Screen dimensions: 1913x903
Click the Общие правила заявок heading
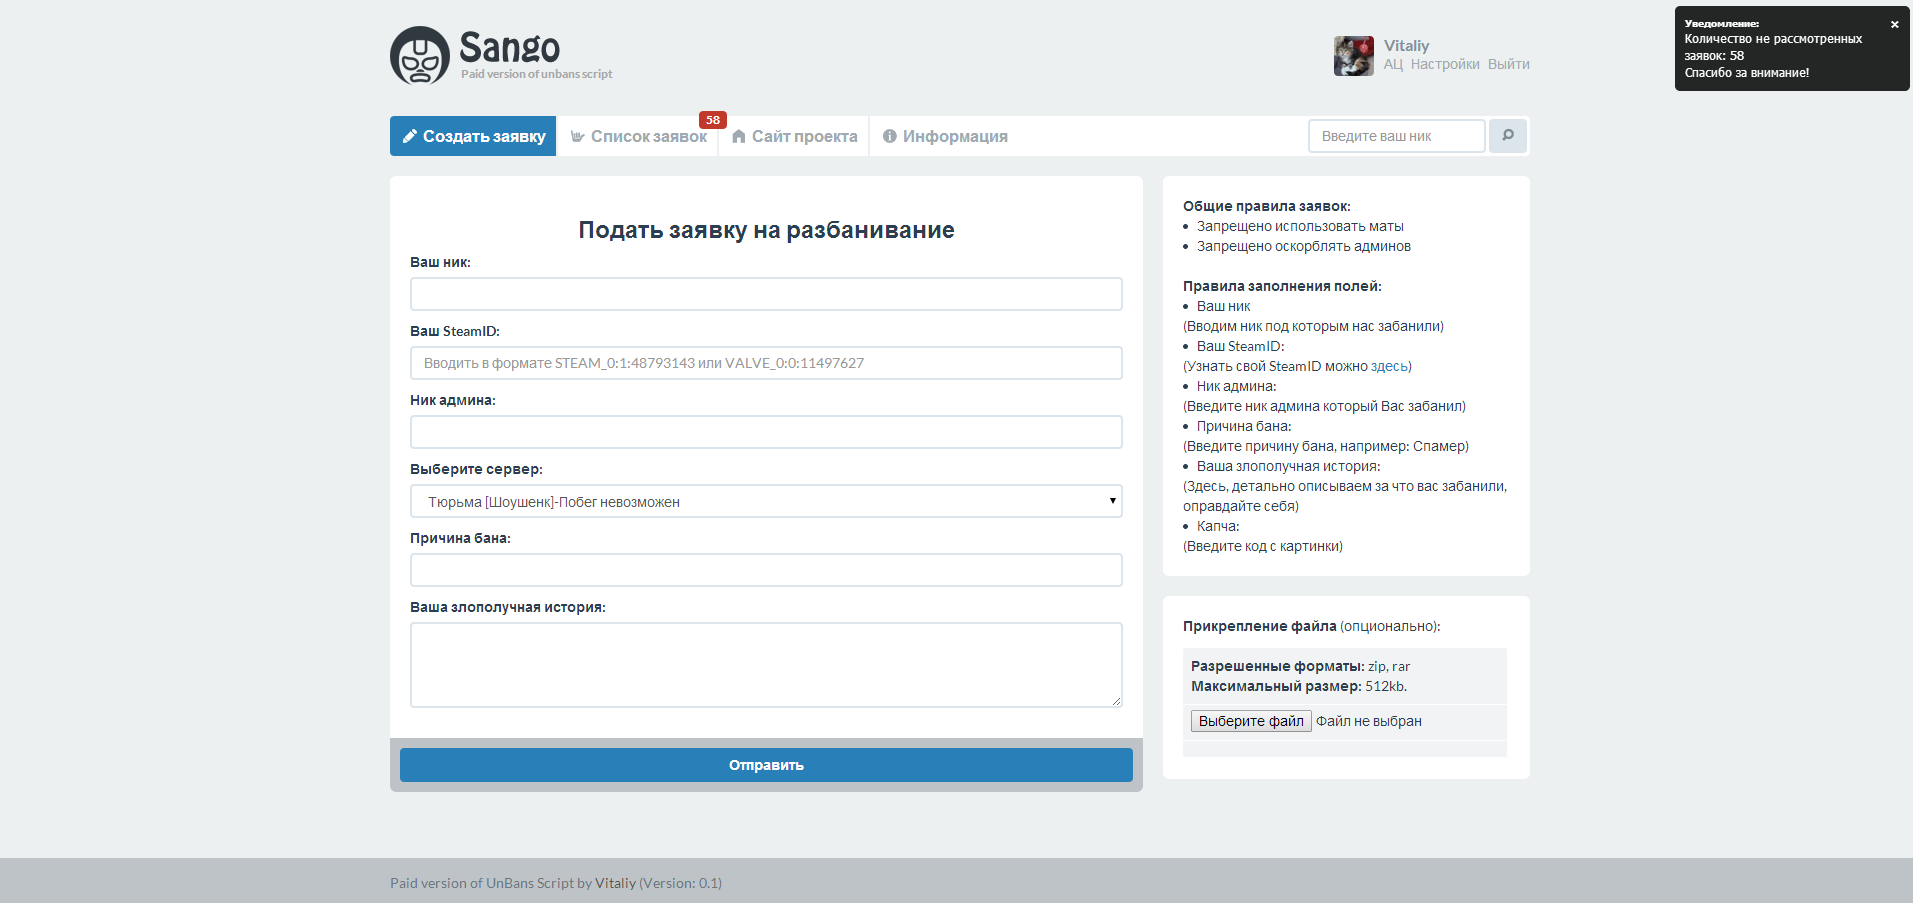(x=1267, y=206)
